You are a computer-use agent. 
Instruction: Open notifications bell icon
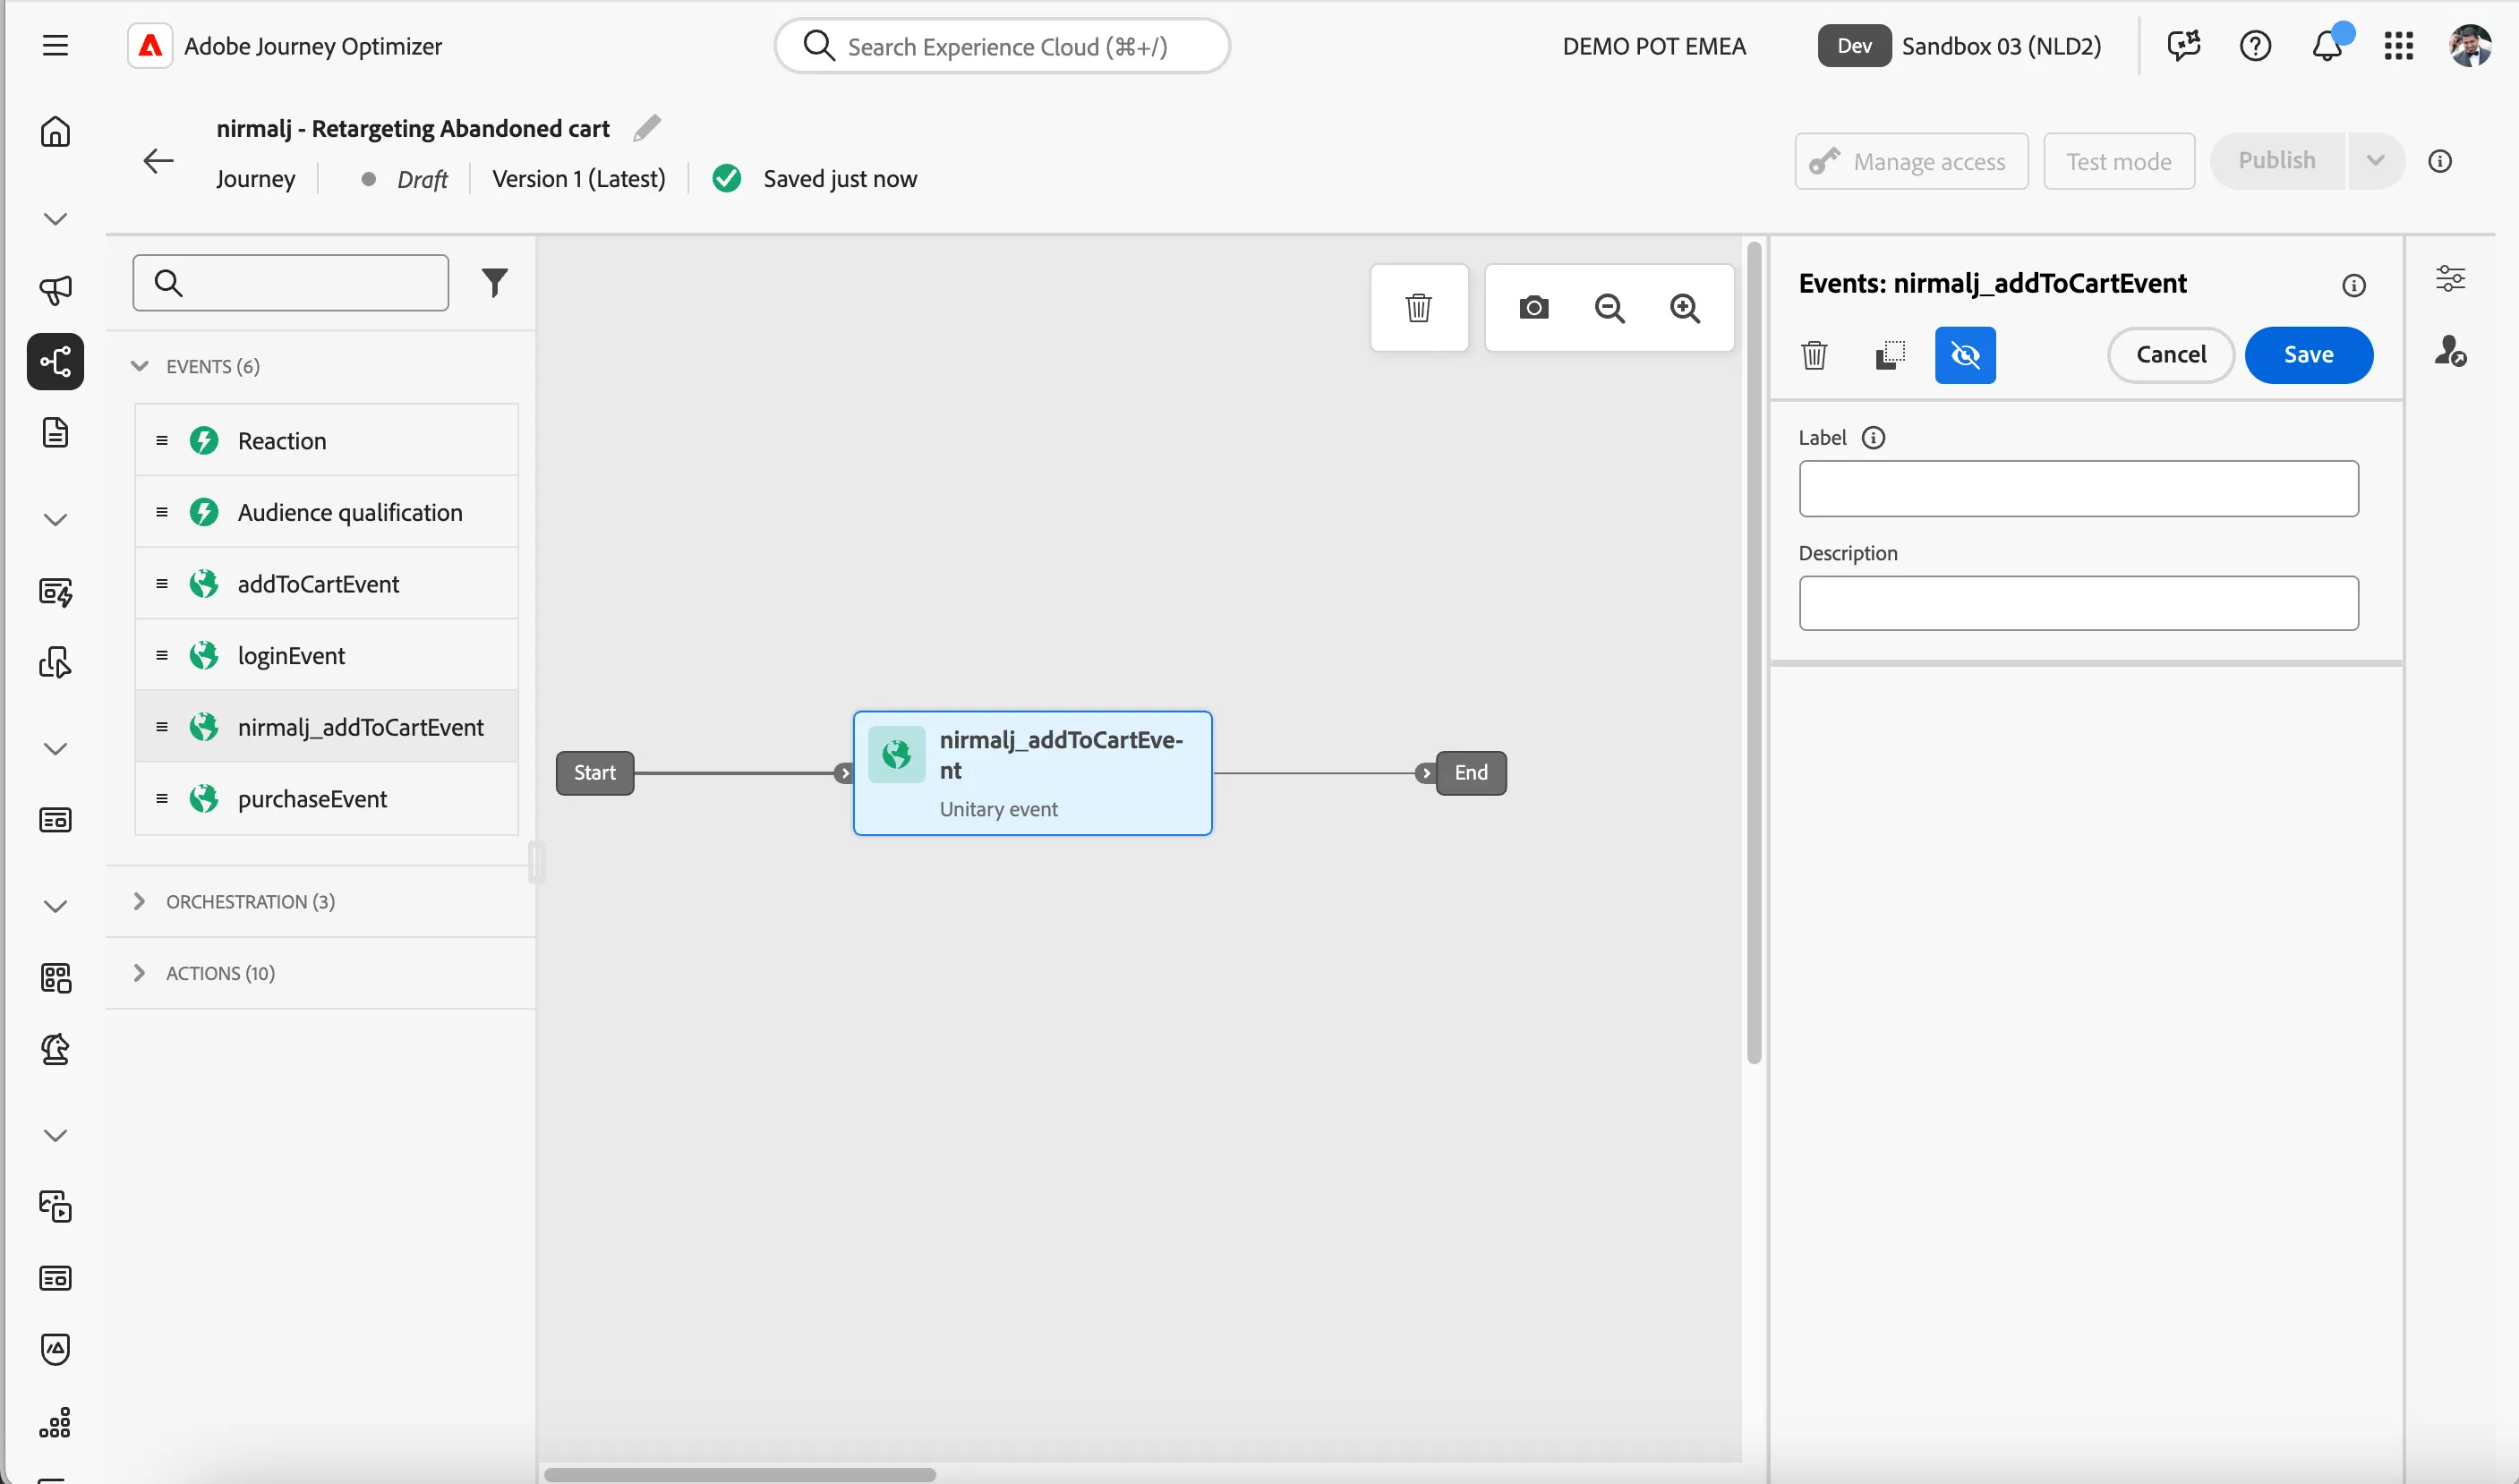[x=2327, y=46]
